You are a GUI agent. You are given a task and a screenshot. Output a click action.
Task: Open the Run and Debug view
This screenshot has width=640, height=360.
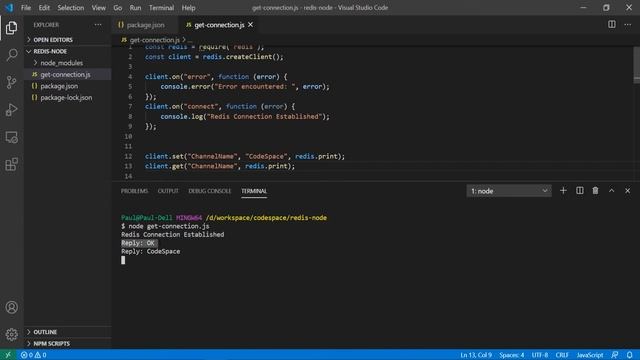pyautogui.click(x=11, y=110)
